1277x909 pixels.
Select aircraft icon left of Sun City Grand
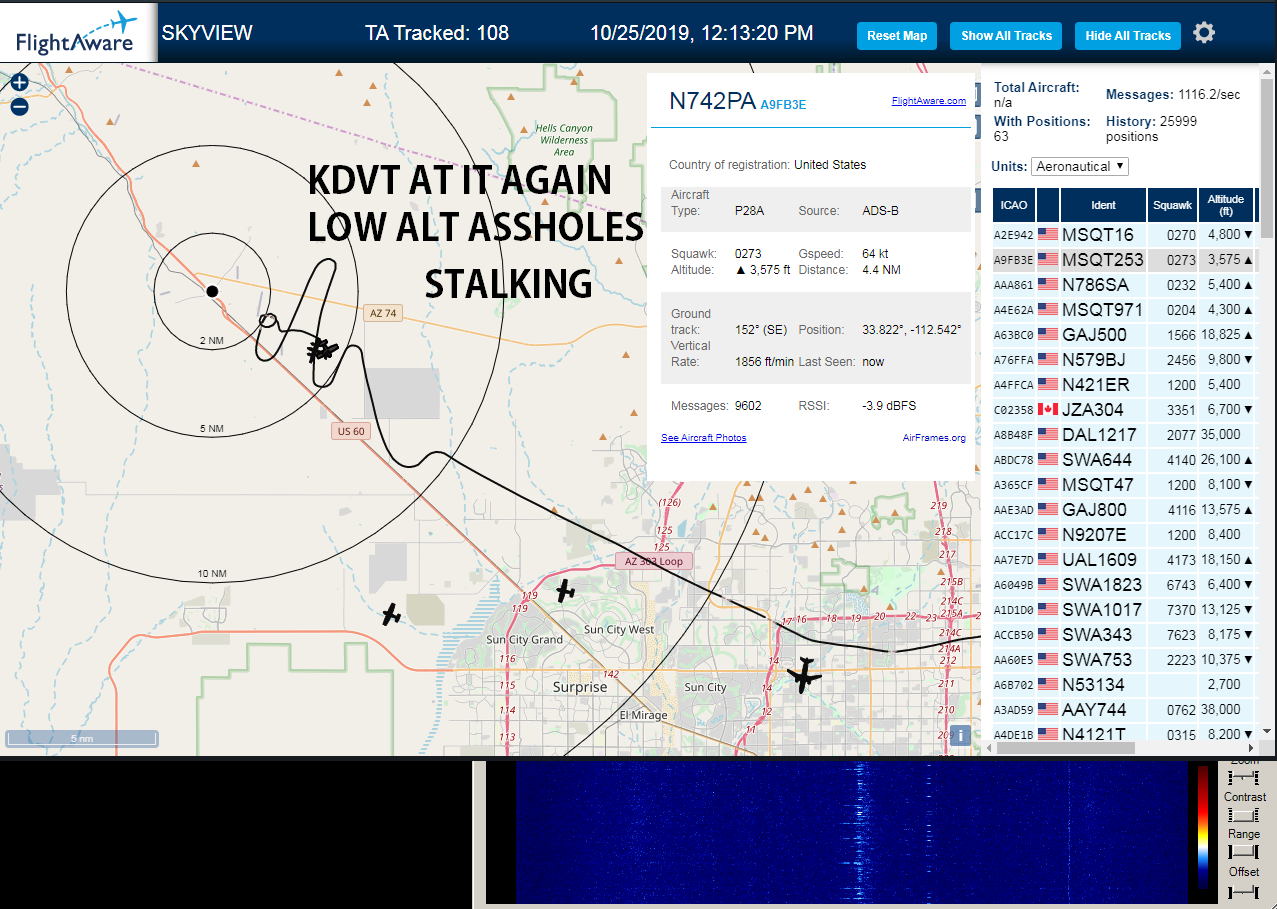pos(391,614)
